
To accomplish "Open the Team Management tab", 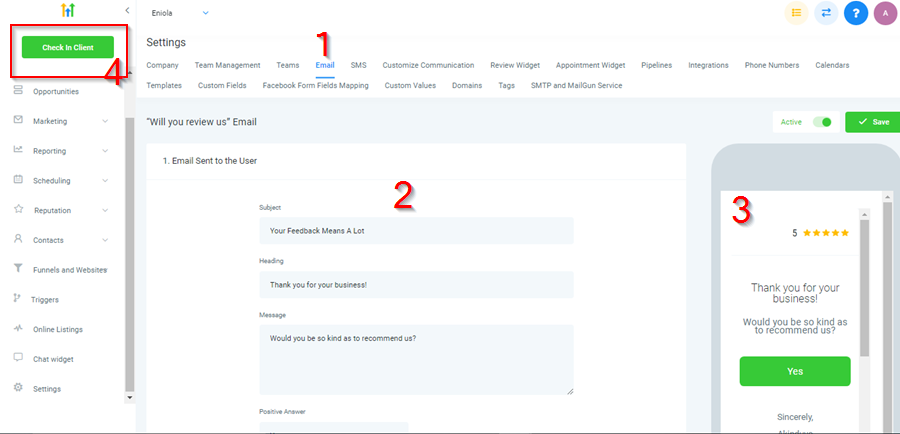I will [x=227, y=65].
